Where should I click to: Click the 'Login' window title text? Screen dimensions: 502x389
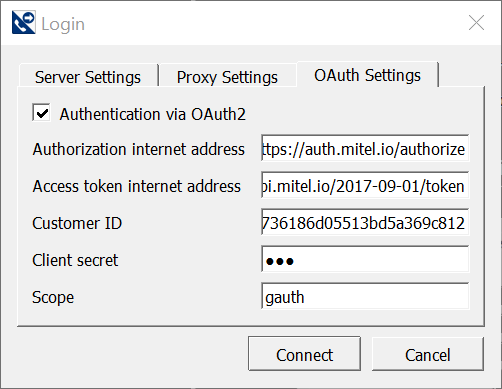[63, 24]
